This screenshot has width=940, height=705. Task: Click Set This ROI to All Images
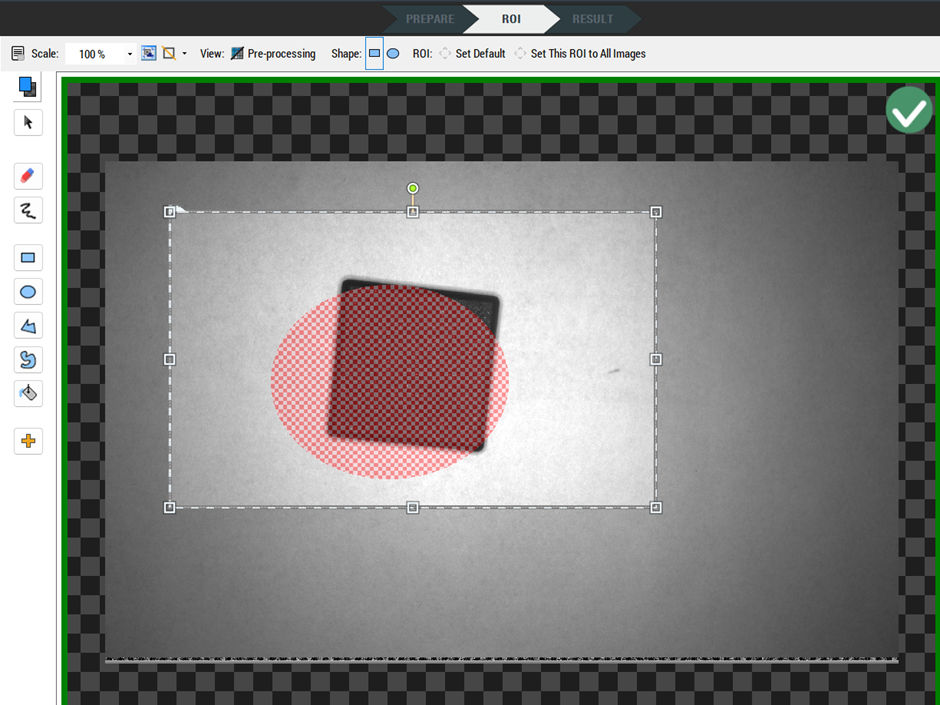point(580,53)
